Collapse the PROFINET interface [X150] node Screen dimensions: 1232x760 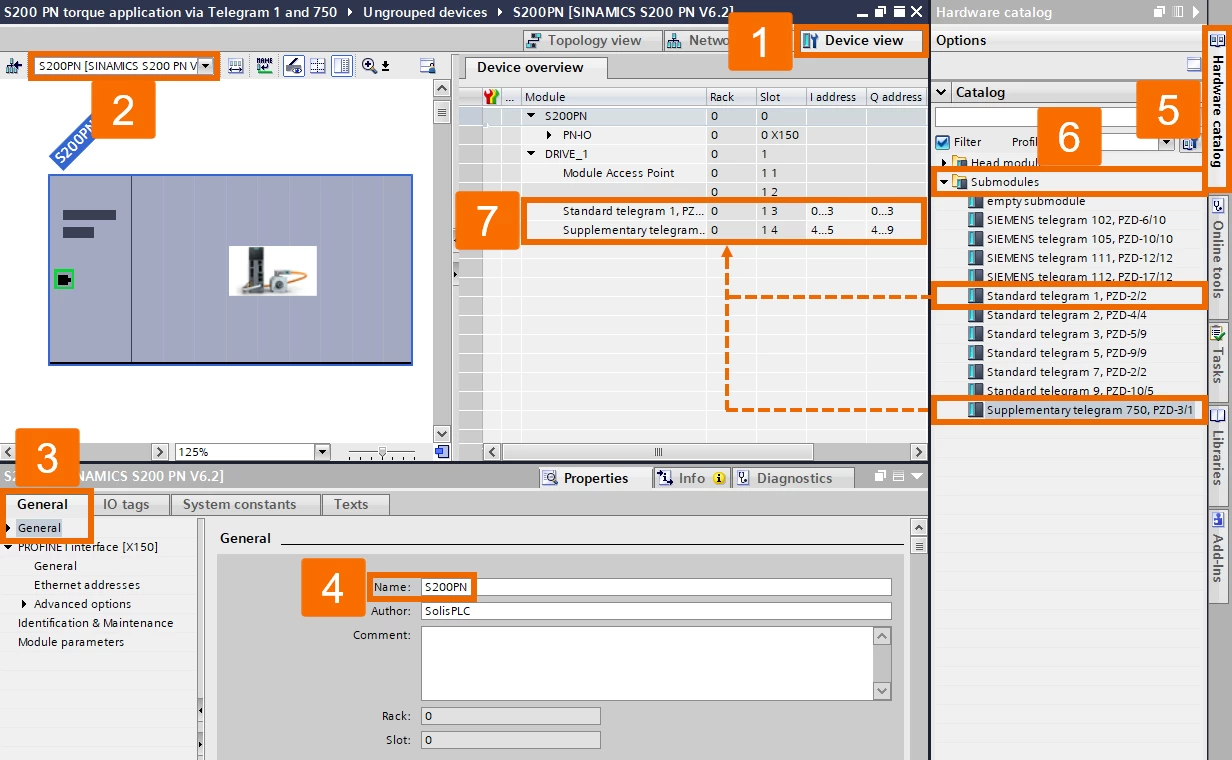tap(9, 547)
